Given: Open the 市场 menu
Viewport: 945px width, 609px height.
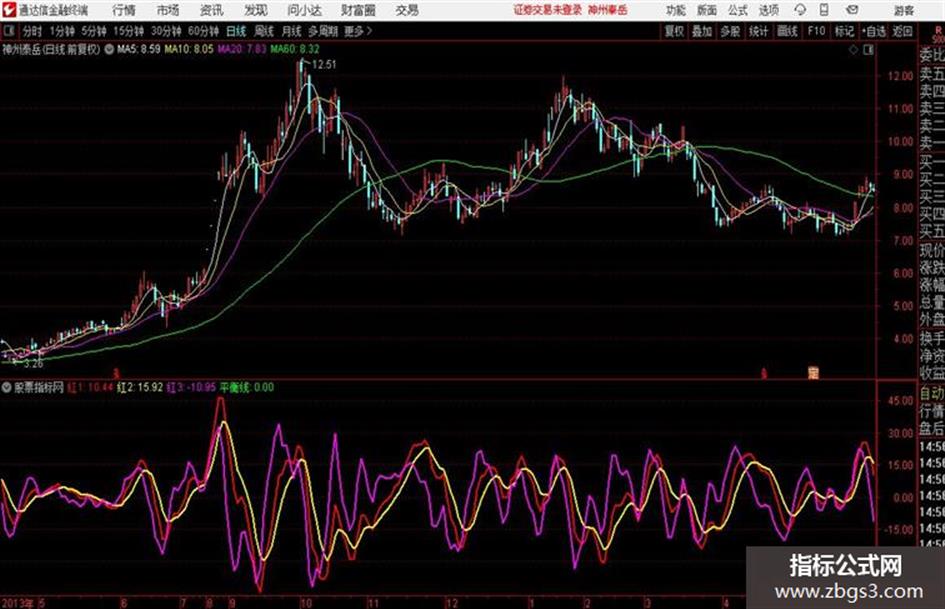Looking at the screenshot, I should coord(168,10).
